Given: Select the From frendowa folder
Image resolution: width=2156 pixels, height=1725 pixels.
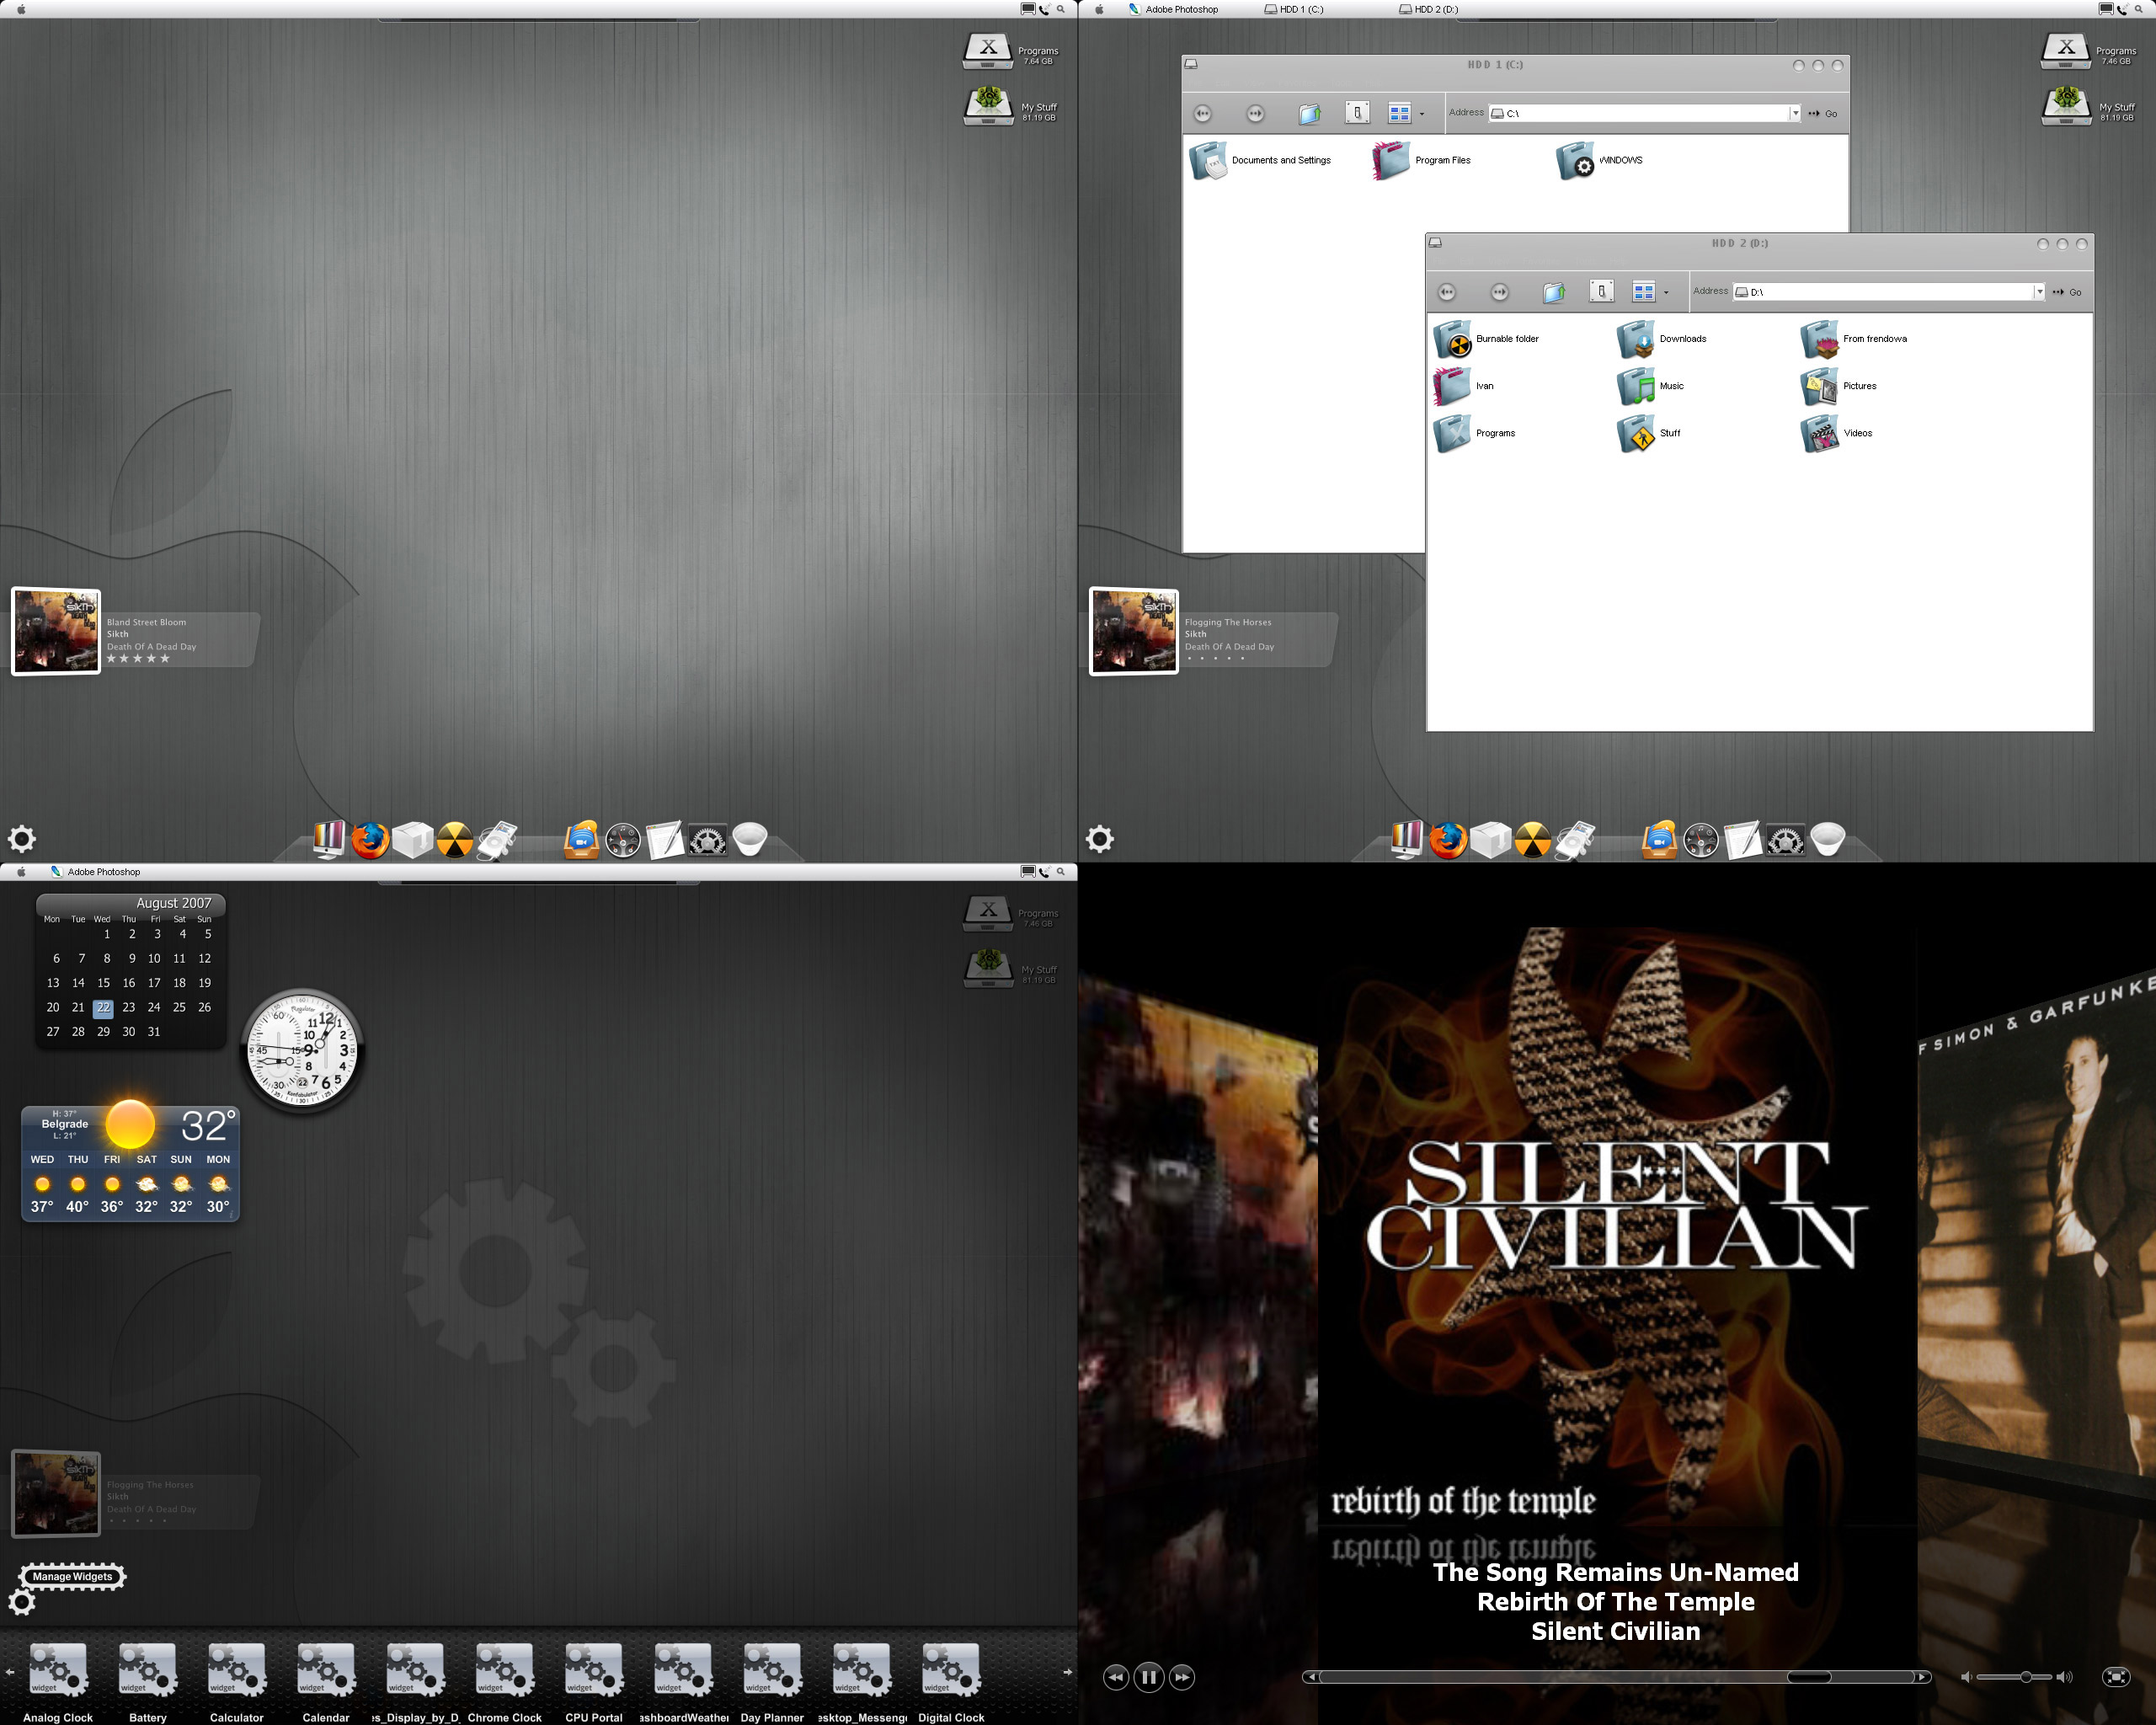Looking at the screenshot, I should 1854,339.
